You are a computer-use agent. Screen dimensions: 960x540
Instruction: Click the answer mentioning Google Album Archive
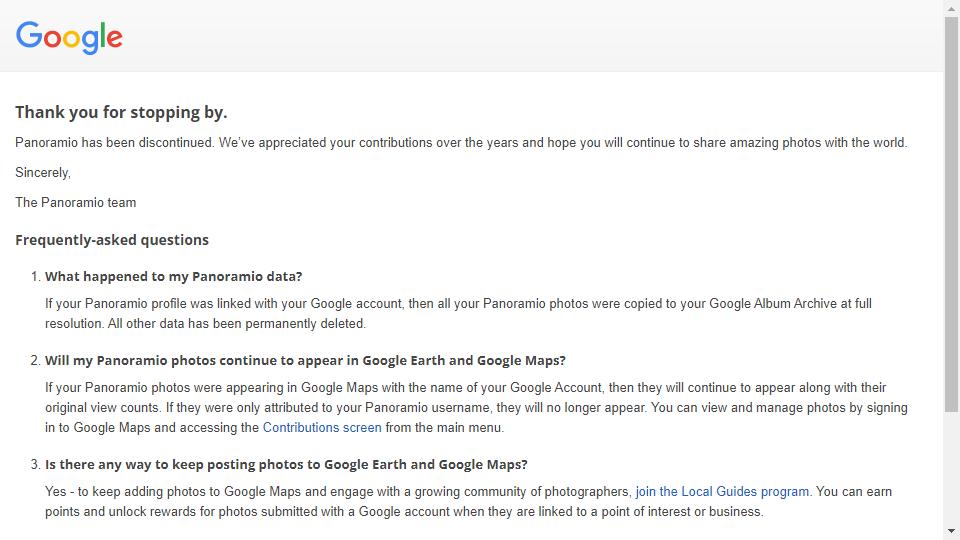tap(459, 313)
